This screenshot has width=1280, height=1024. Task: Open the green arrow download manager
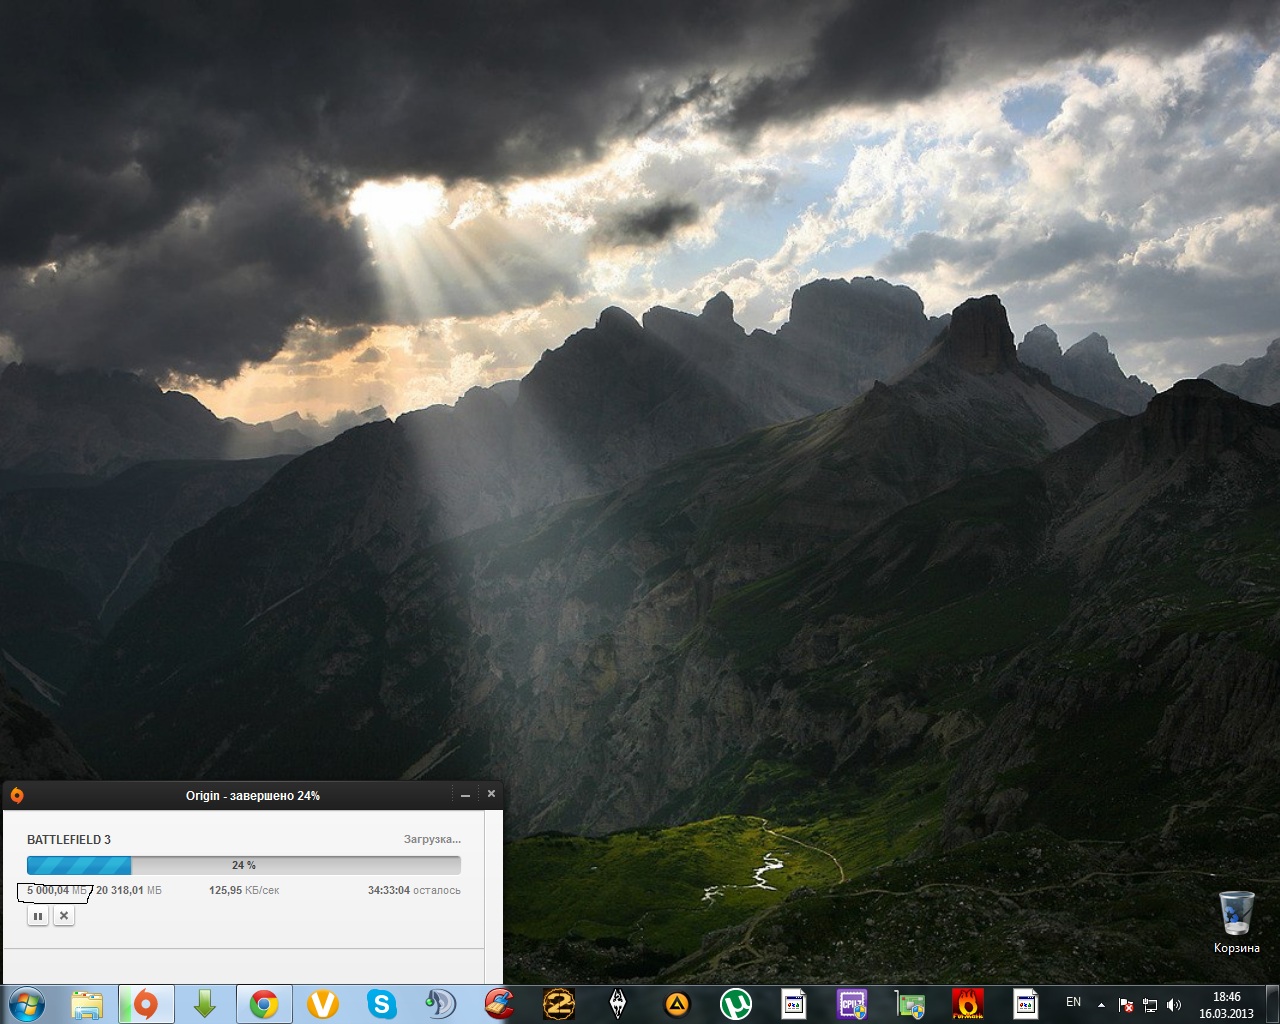tap(205, 1003)
